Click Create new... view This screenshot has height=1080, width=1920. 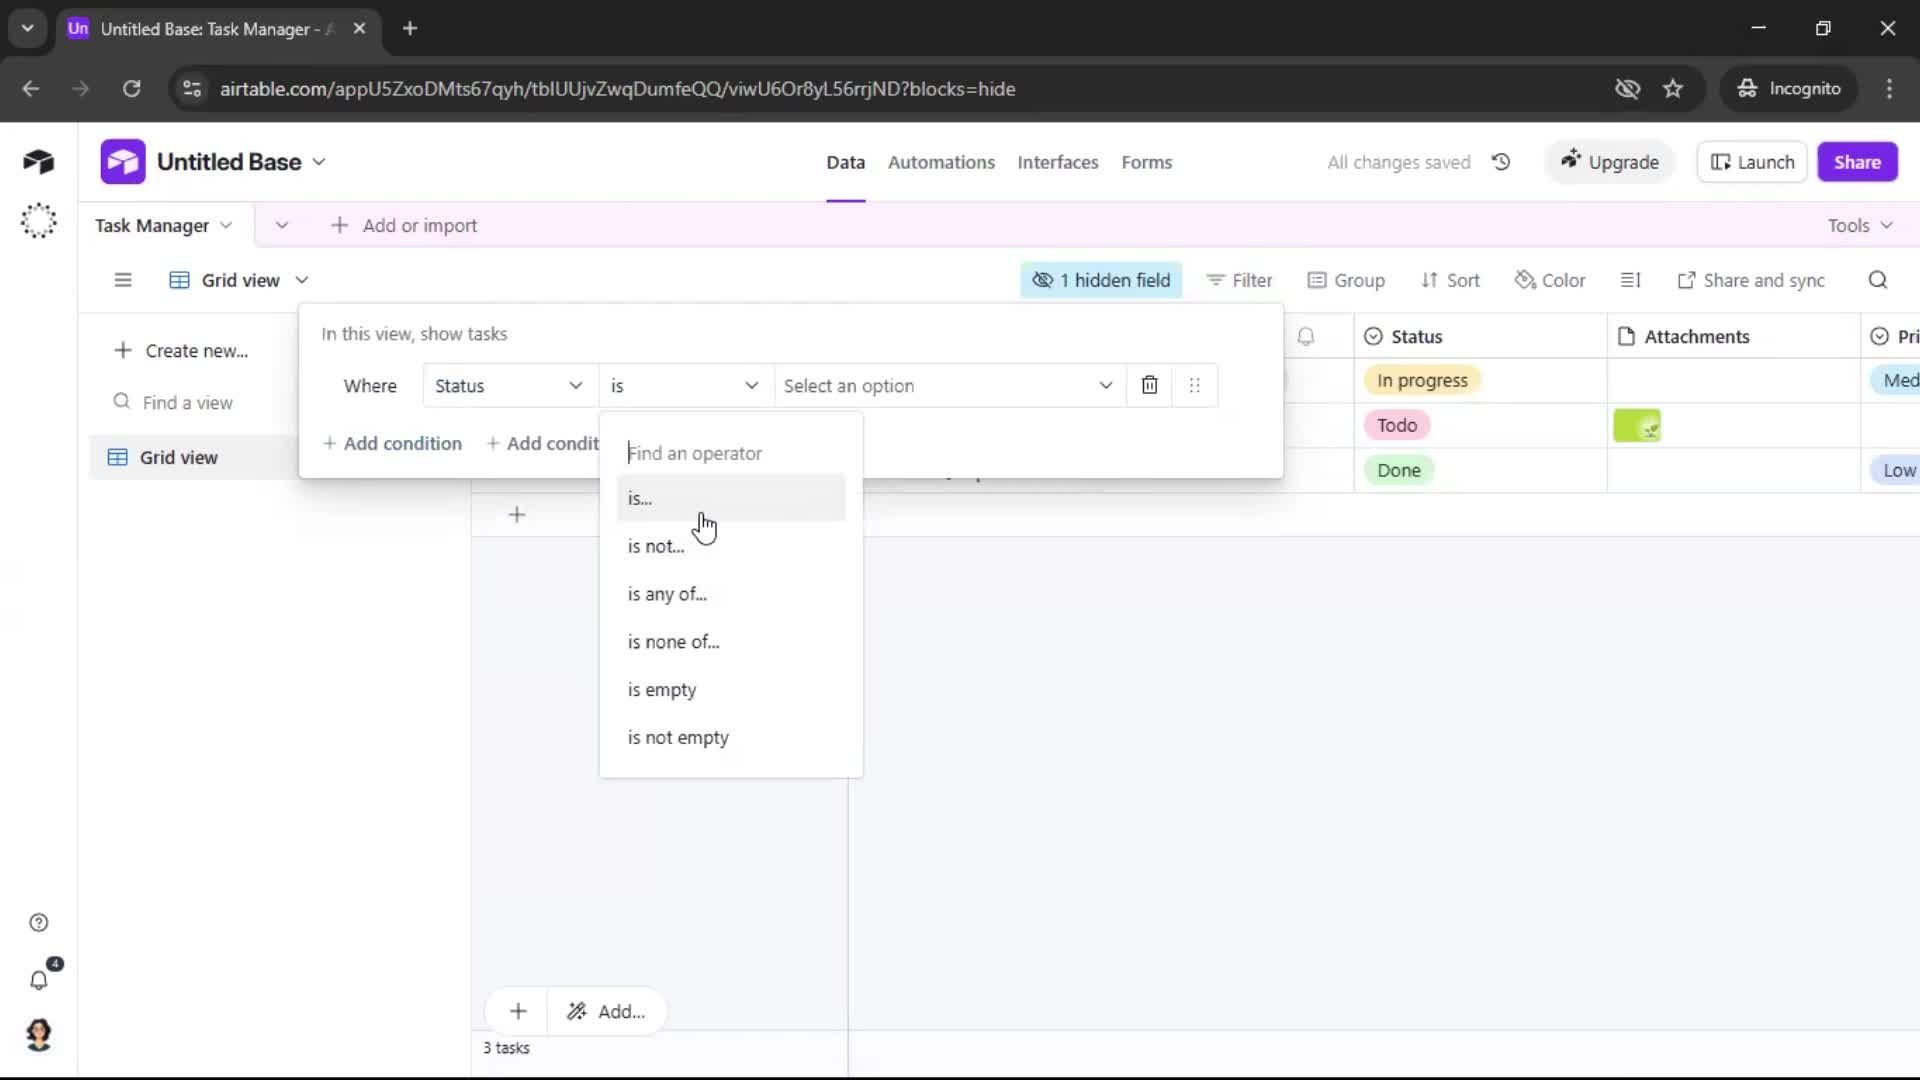pyautogui.click(x=181, y=351)
